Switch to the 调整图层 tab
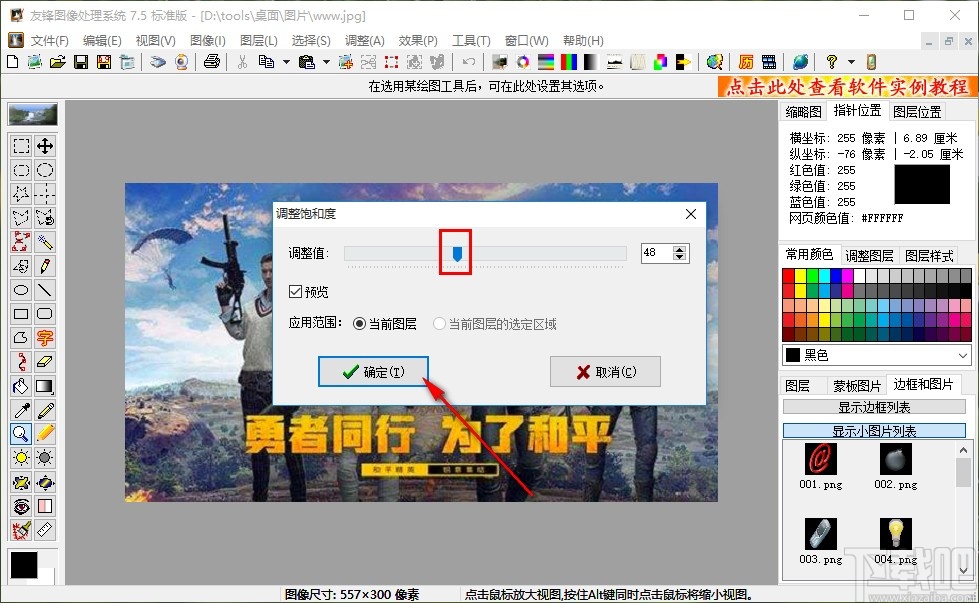Image resolution: width=979 pixels, height=603 pixels. (869, 256)
